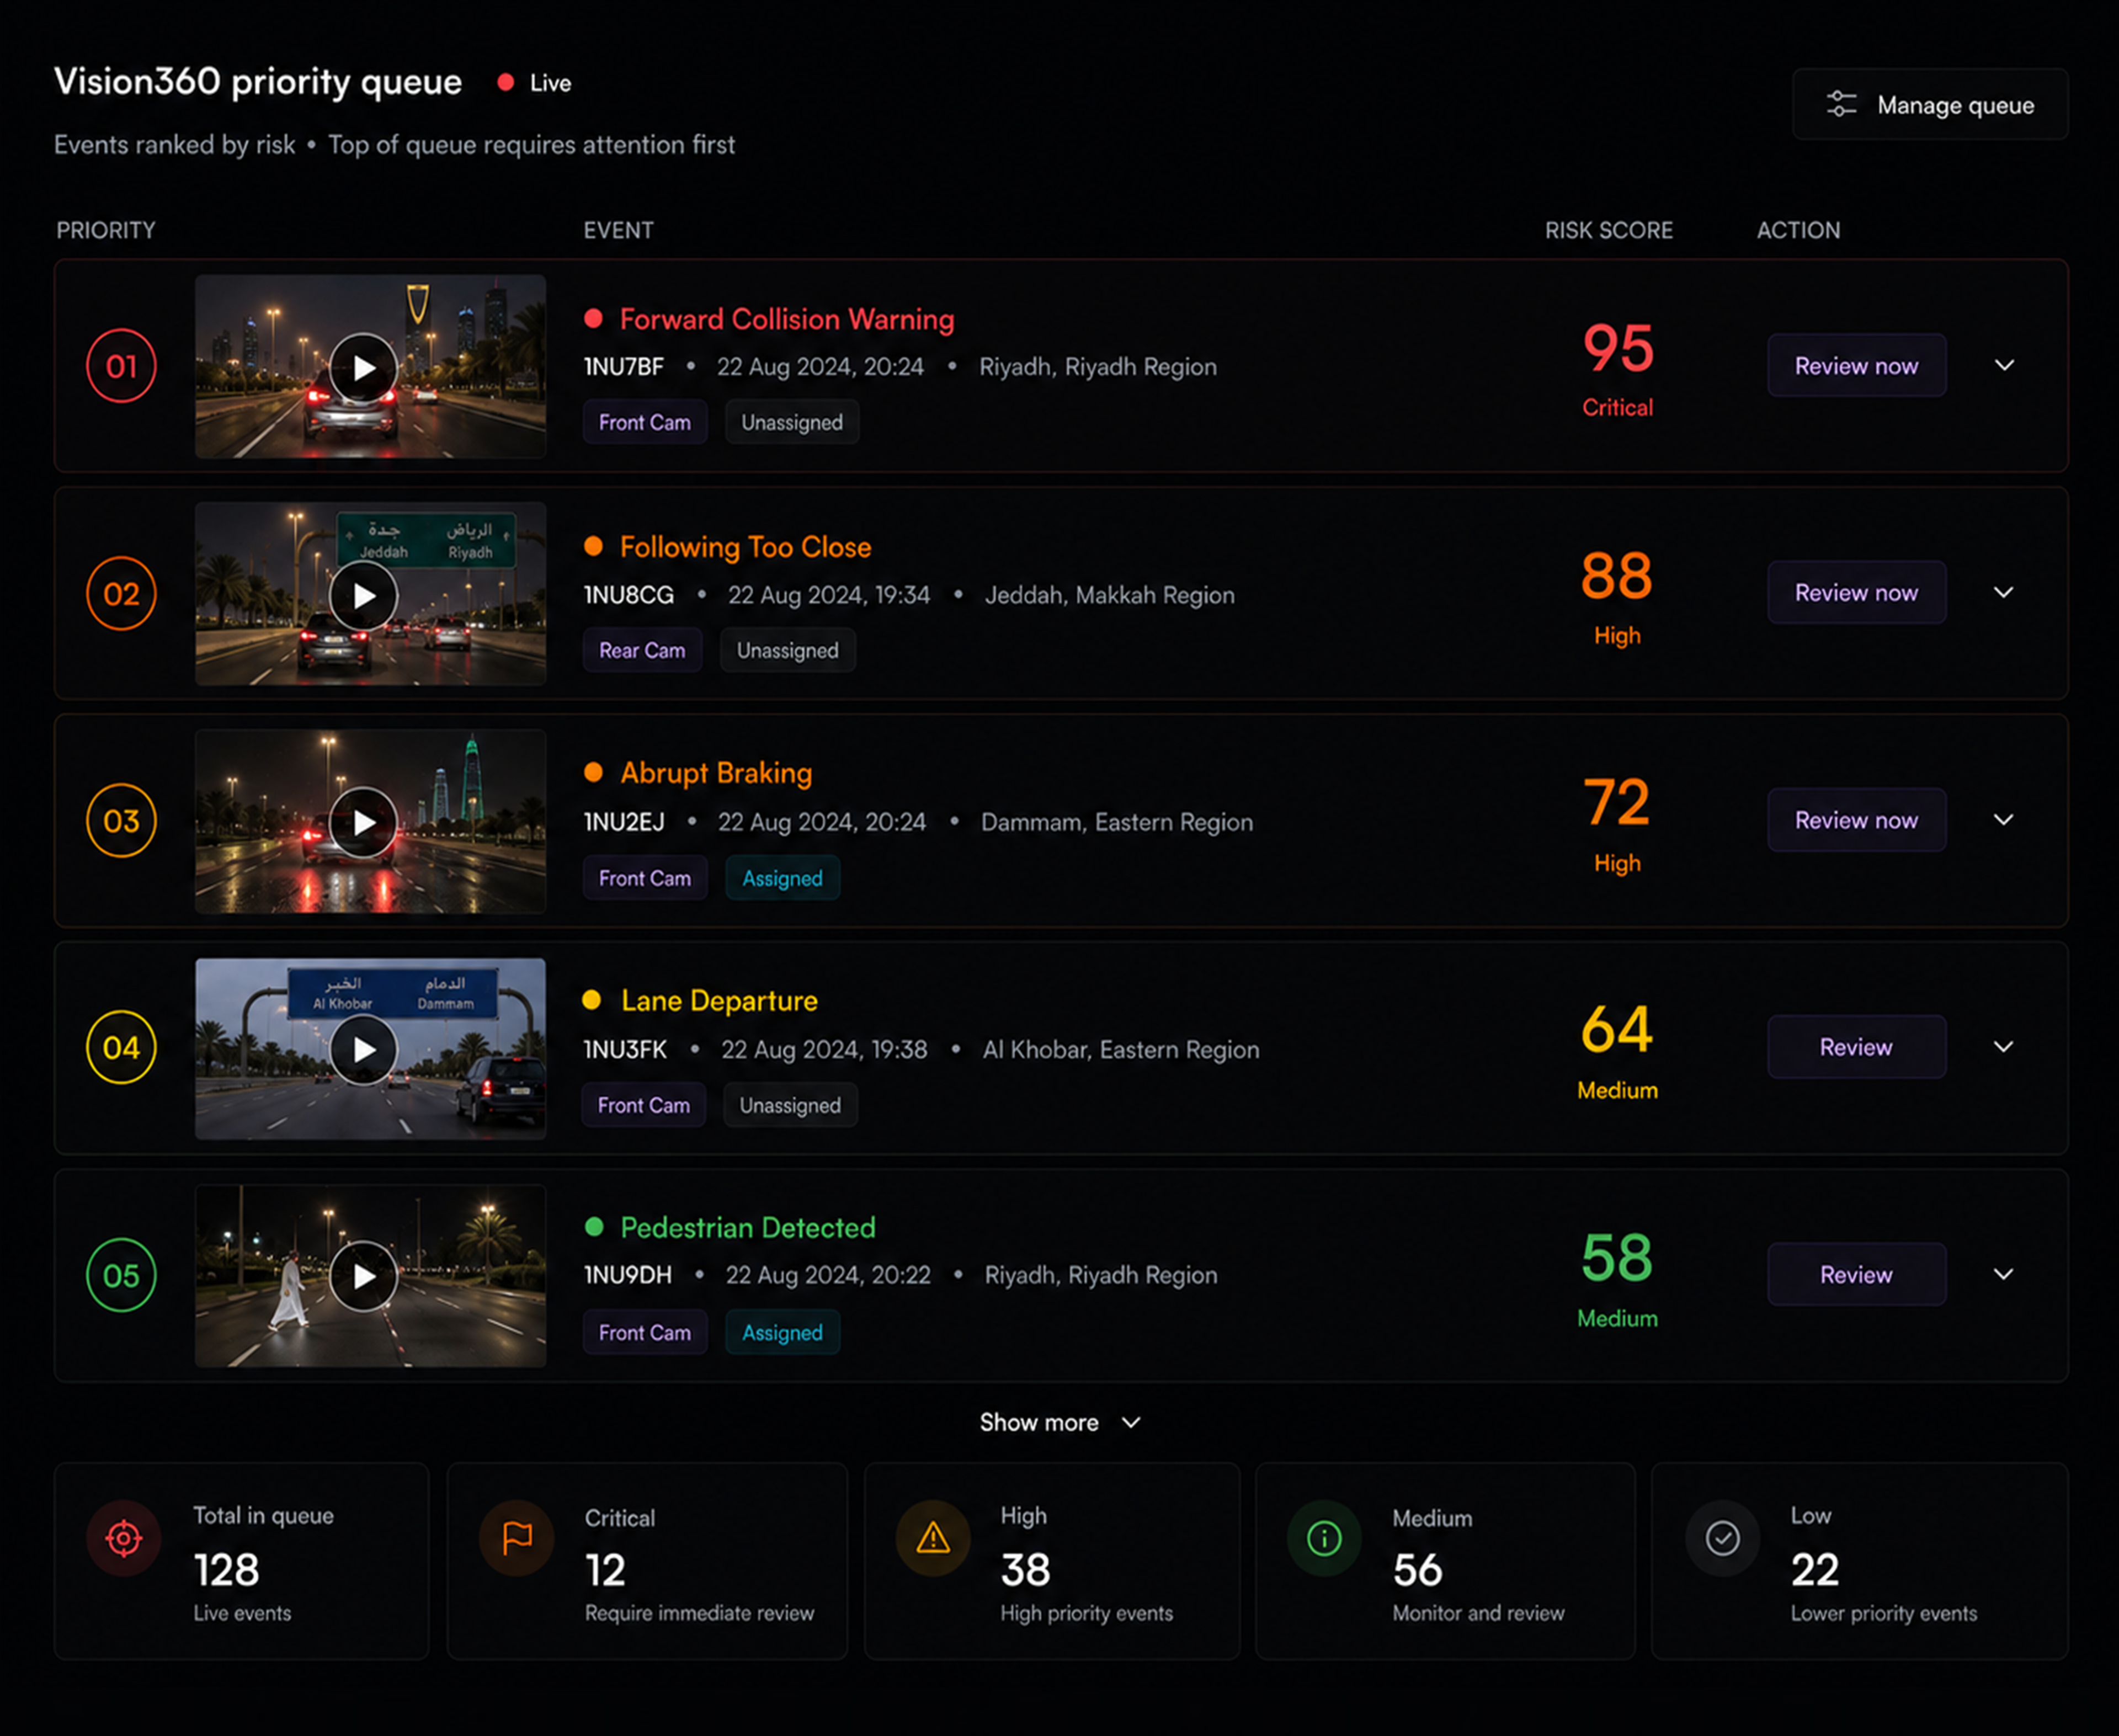Click the Total in queue 128 value
This screenshot has width=2119, height=1736.
[226, 1570]
